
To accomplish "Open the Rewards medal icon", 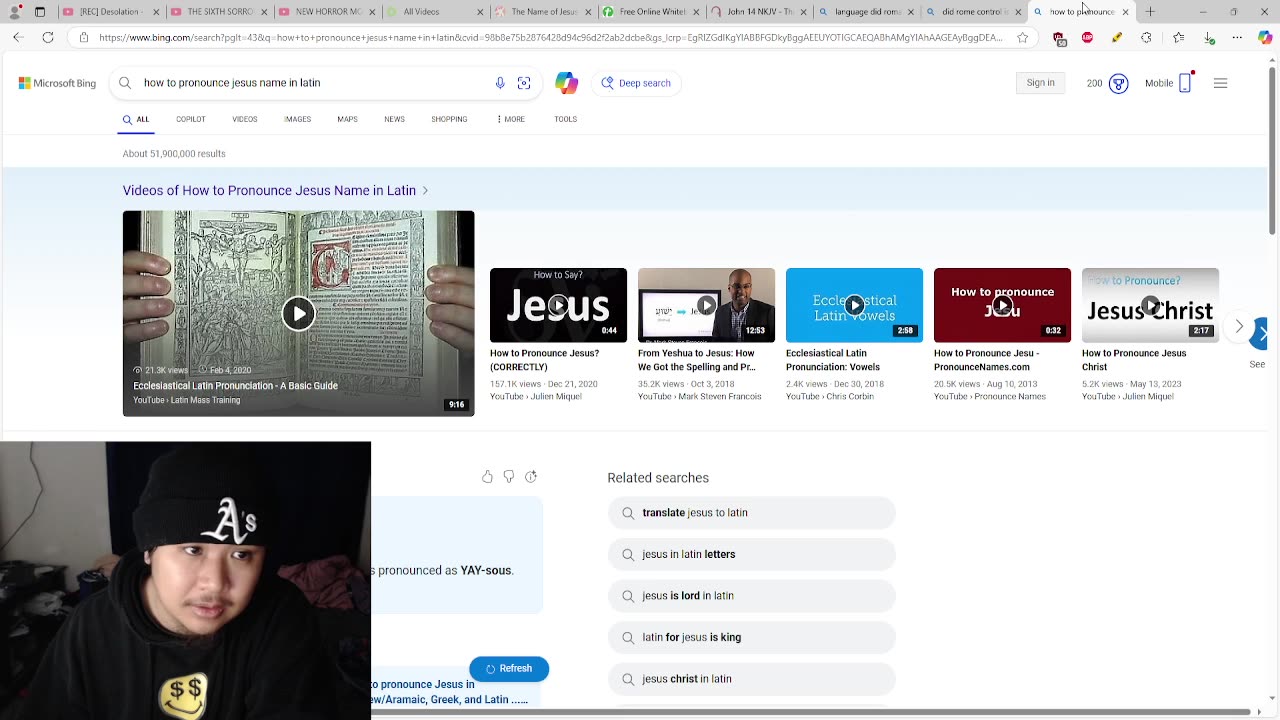I will tap(1119, 83).
